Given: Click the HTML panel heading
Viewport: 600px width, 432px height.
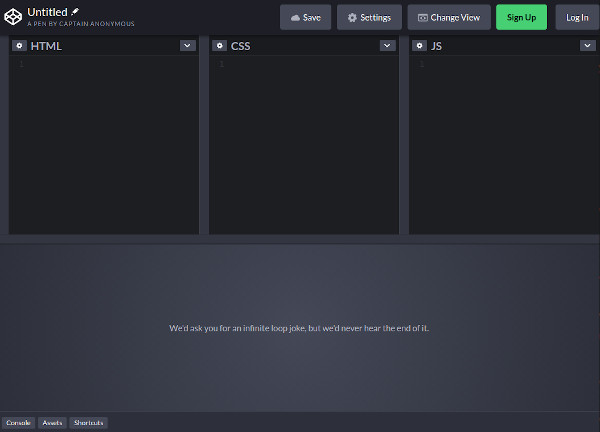Looking at the screenshot, I should tap(46, 46).
